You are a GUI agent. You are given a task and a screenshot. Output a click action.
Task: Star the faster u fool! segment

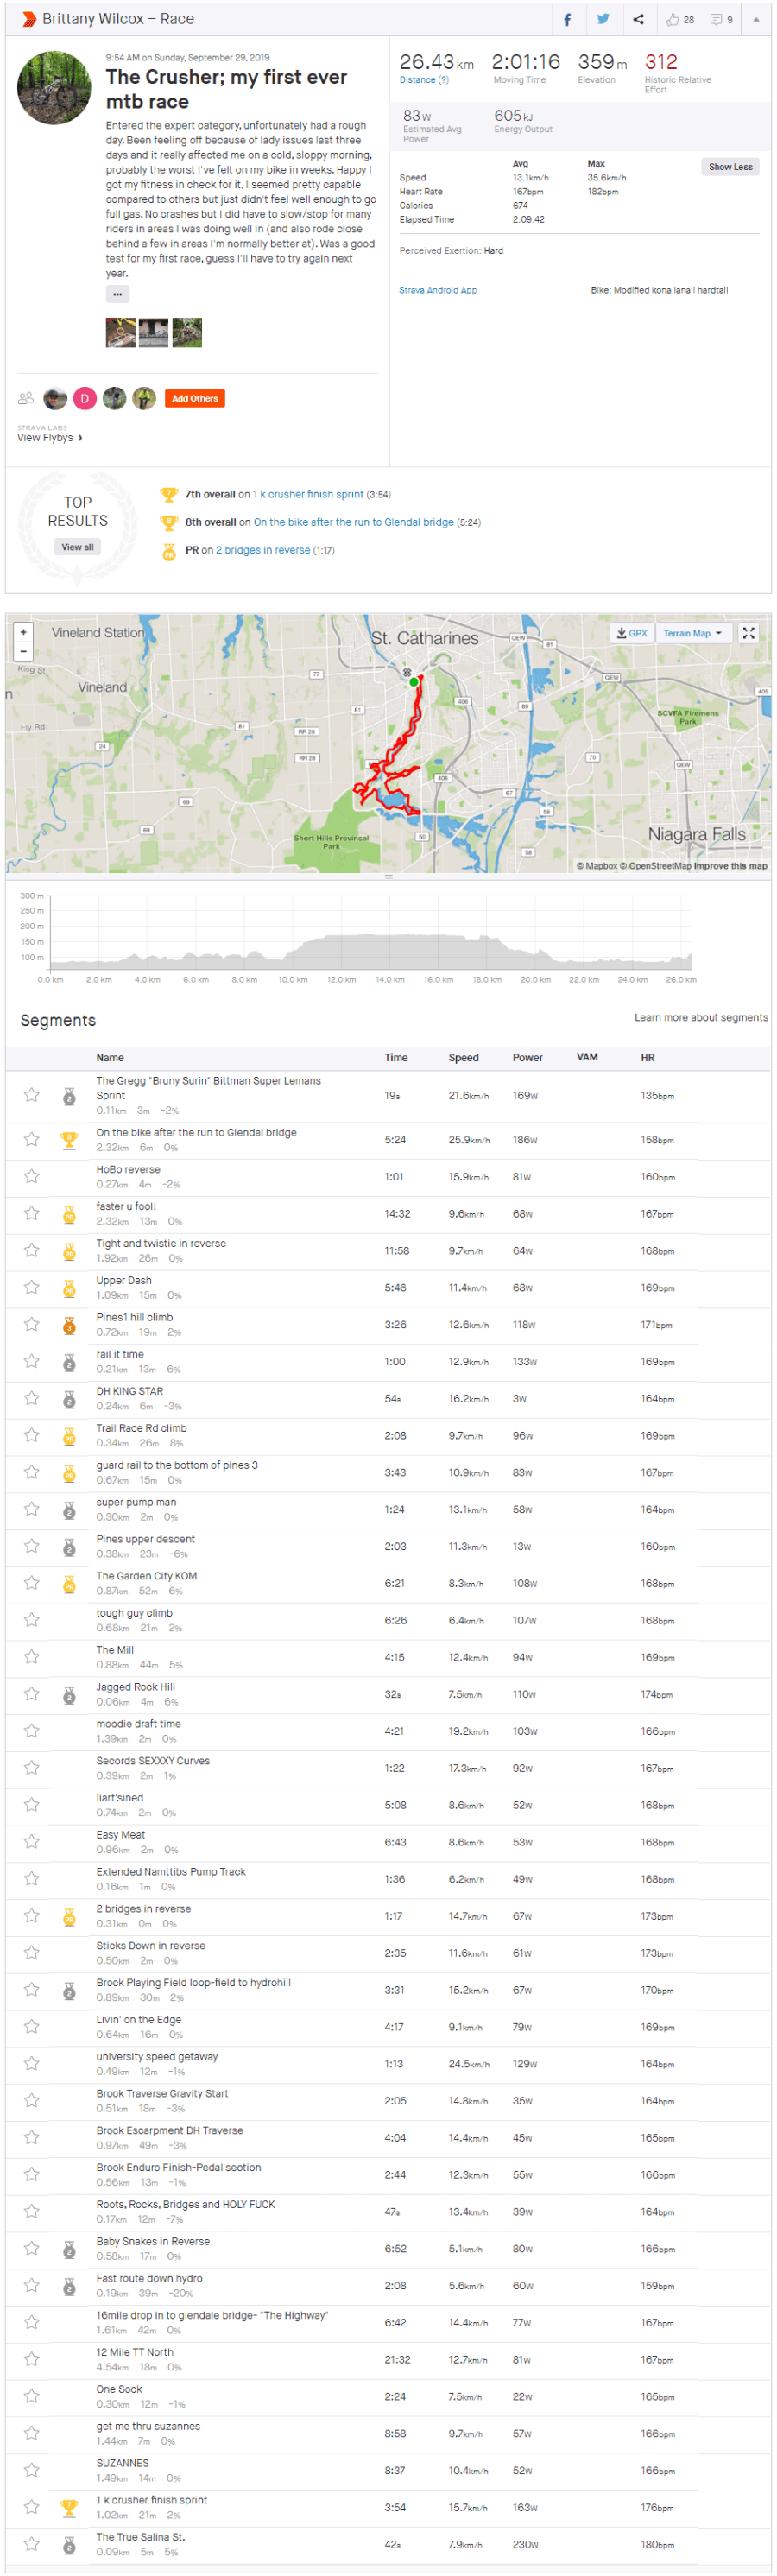[x=32, y=1213]
